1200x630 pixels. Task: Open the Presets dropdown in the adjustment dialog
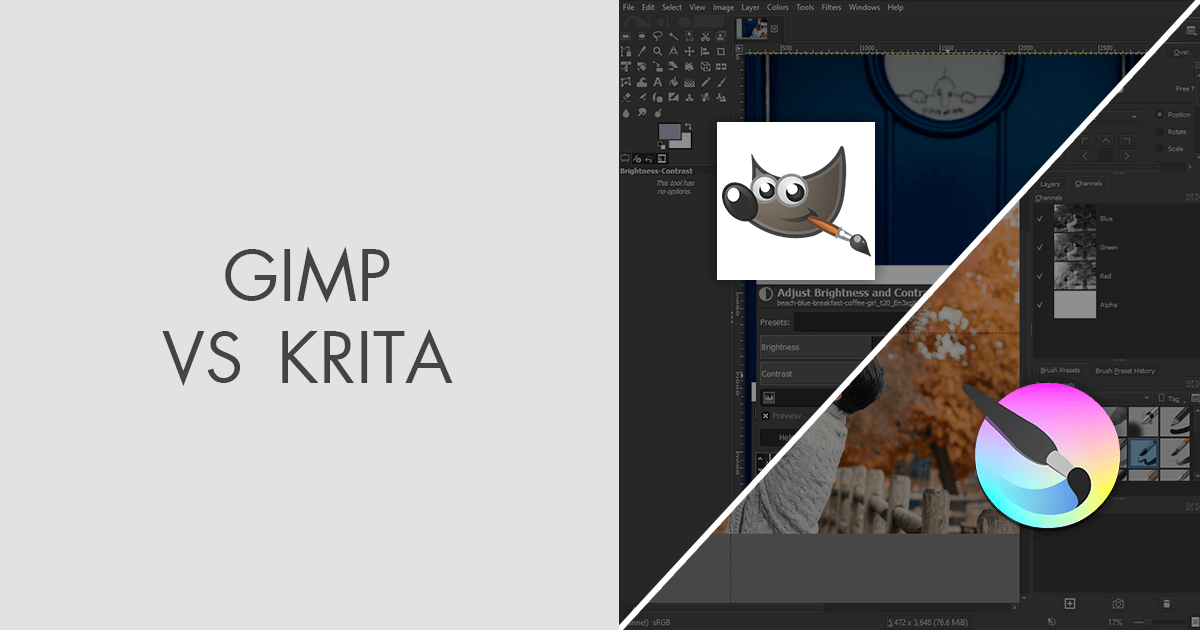(840, 323)
